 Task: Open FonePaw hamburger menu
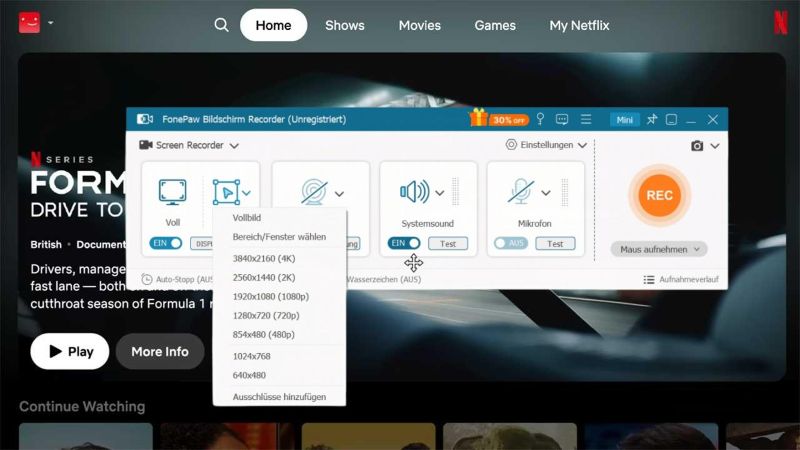(x=586, y=119)
